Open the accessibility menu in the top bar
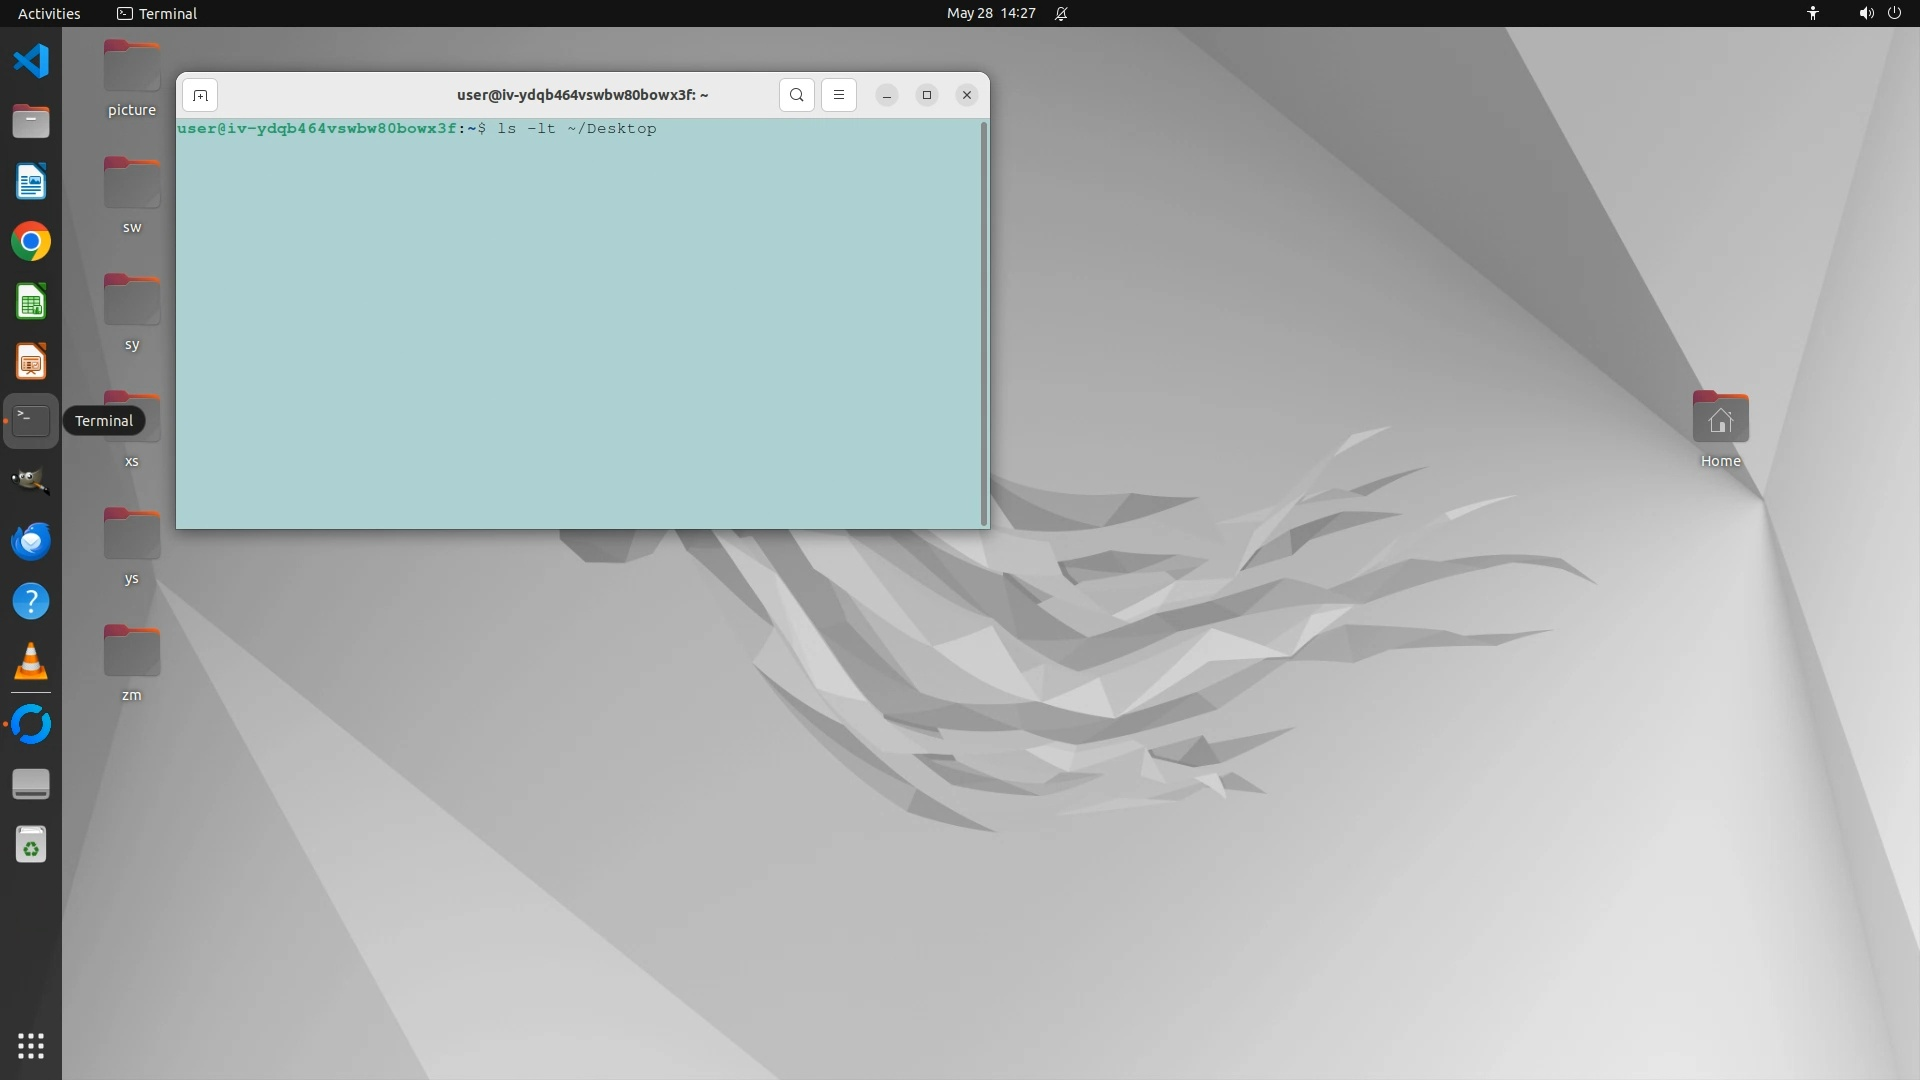This screenshot has width=1920, height=1080. (x=1812, y=13)
